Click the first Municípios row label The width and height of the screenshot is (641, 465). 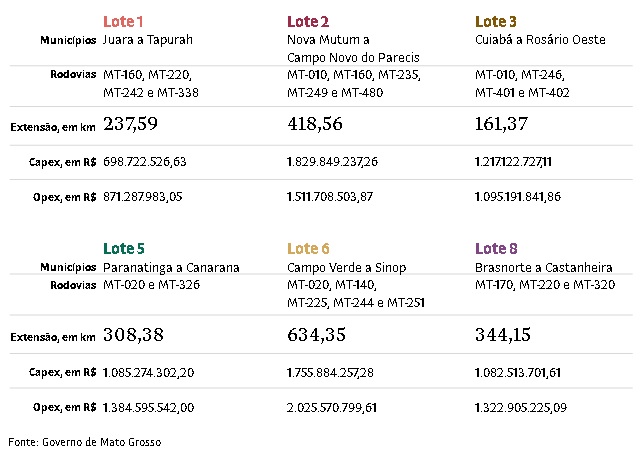pyautogui.click(x=68, y=40)
